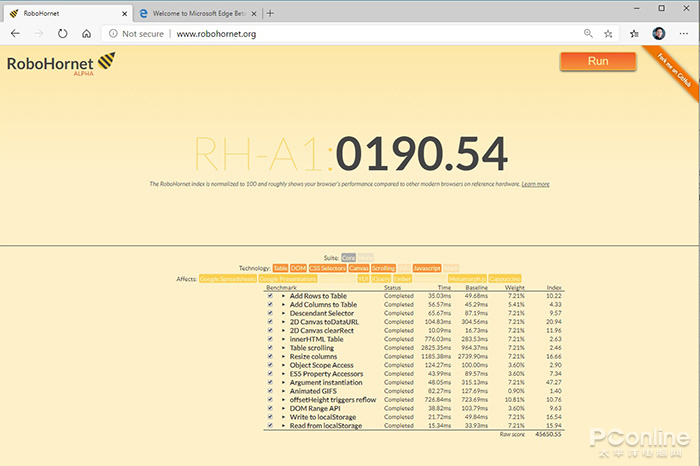The width and height of the screenshot is (700, 466).
Task: Toggle the DOM technology tag
Action: (x=298, y=268)
